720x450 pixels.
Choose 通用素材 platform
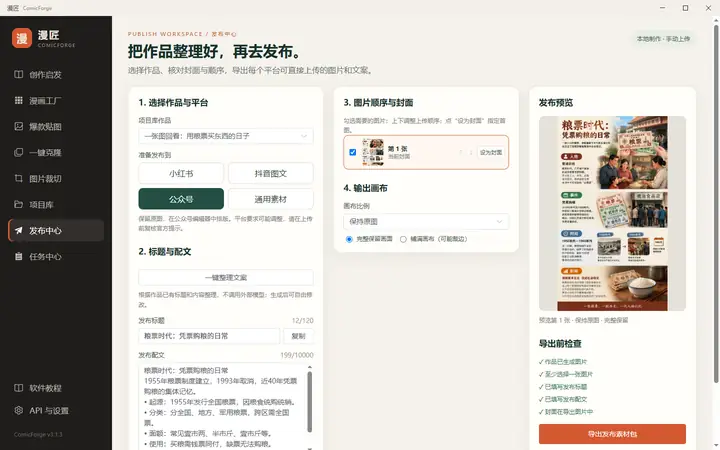[270, 199]
